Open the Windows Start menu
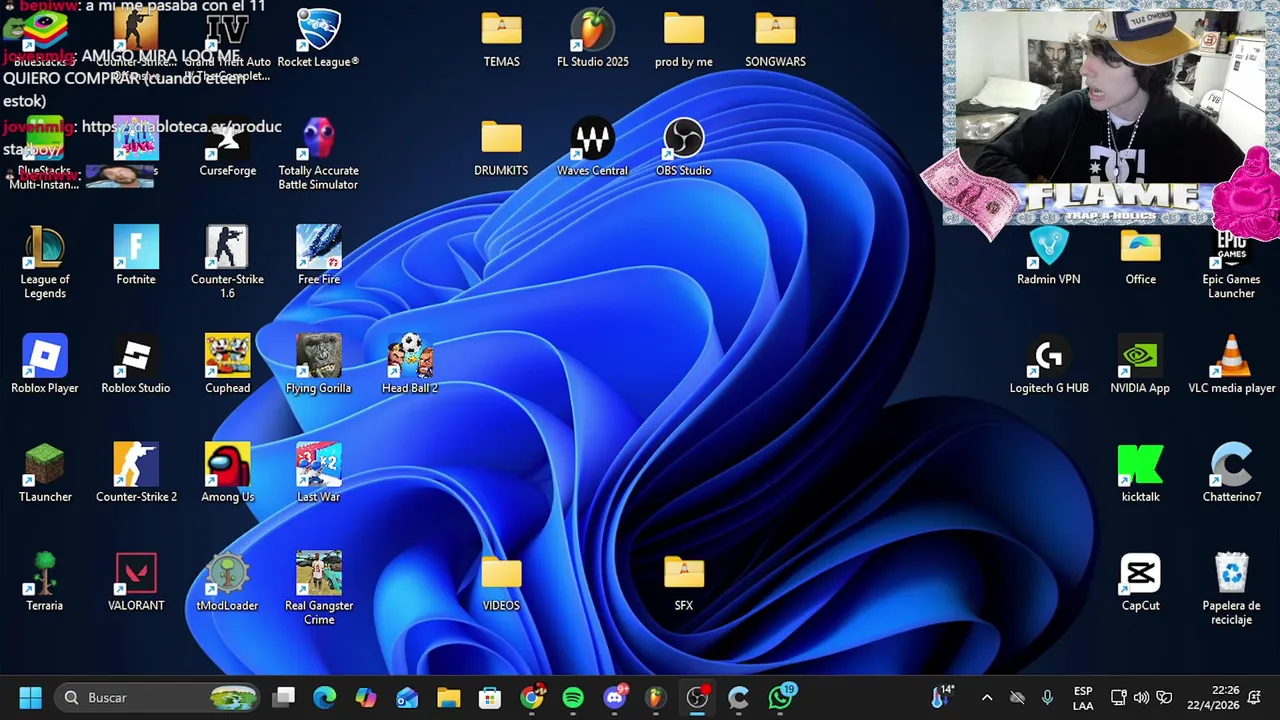Image resolution: width=1280 pixels, height=720 pixels. (x=30, y=697)
